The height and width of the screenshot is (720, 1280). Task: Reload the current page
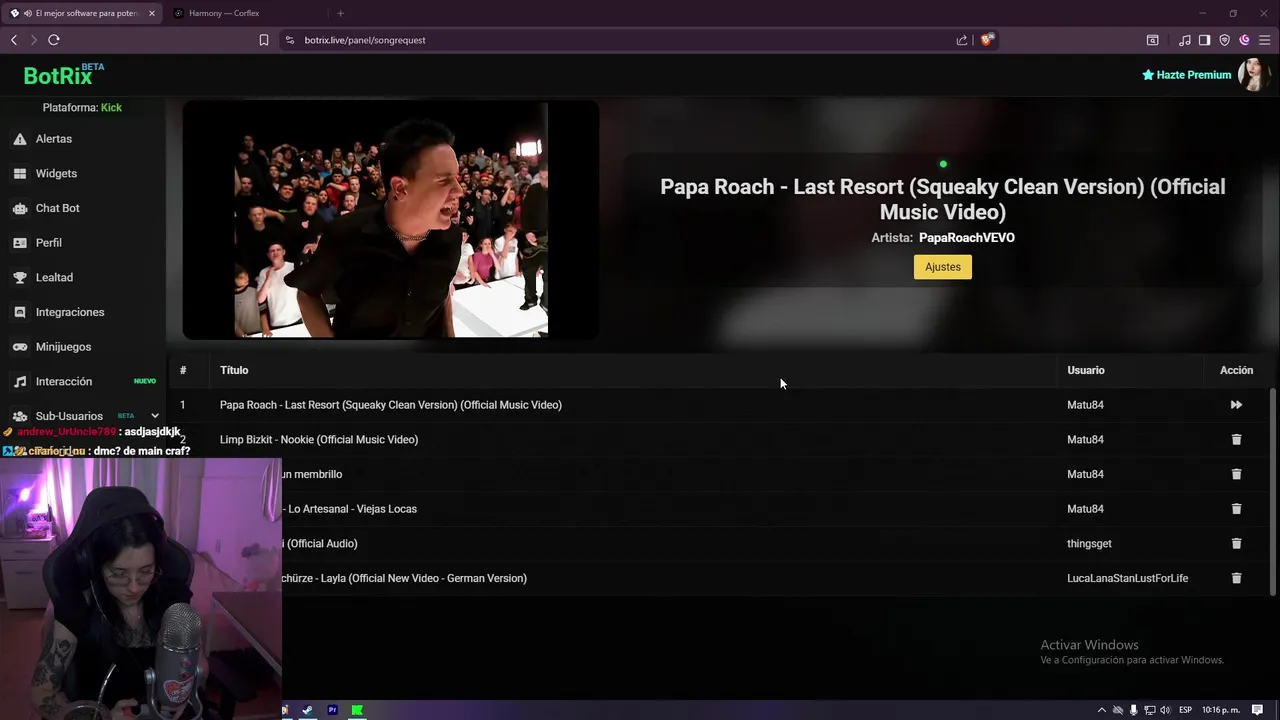click(54, 40)
